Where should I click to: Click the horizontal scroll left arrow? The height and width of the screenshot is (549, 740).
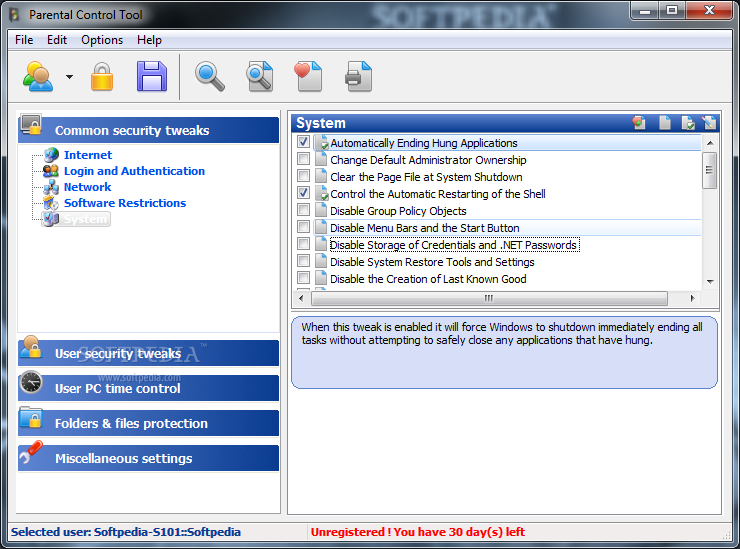click(302, 298)
